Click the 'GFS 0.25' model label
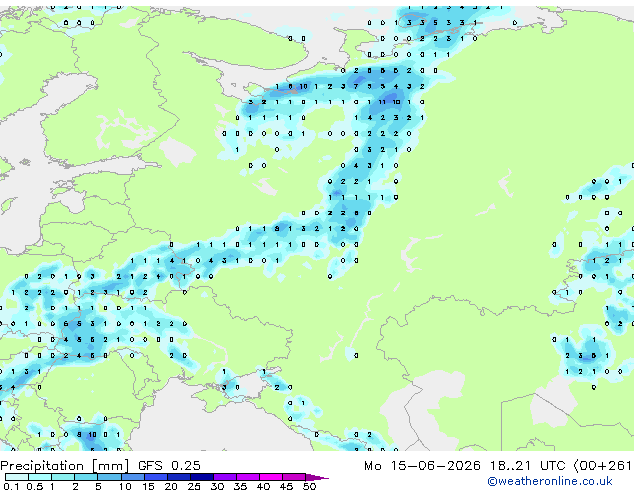The width and height of the screenshot is (634, 490). [x=169, y=465]
